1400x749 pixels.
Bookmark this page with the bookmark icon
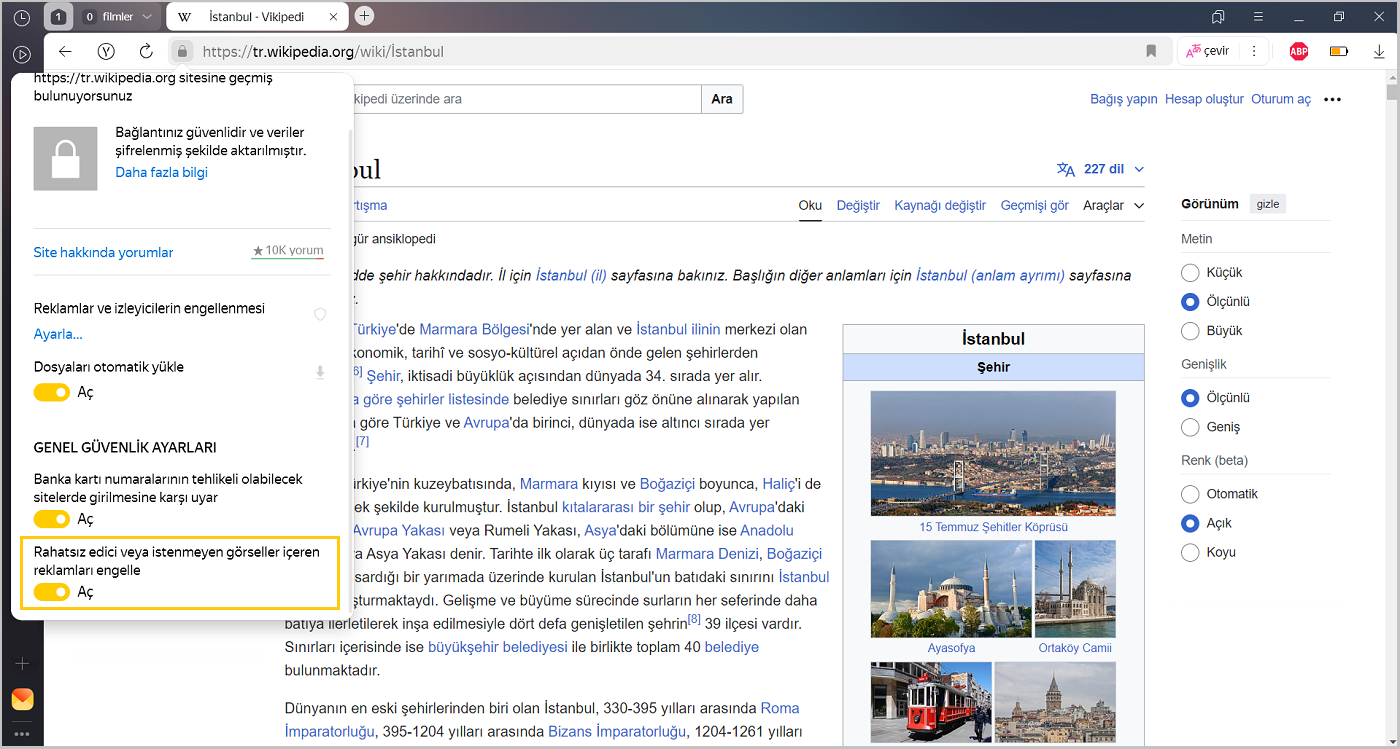click(1151, 52)
